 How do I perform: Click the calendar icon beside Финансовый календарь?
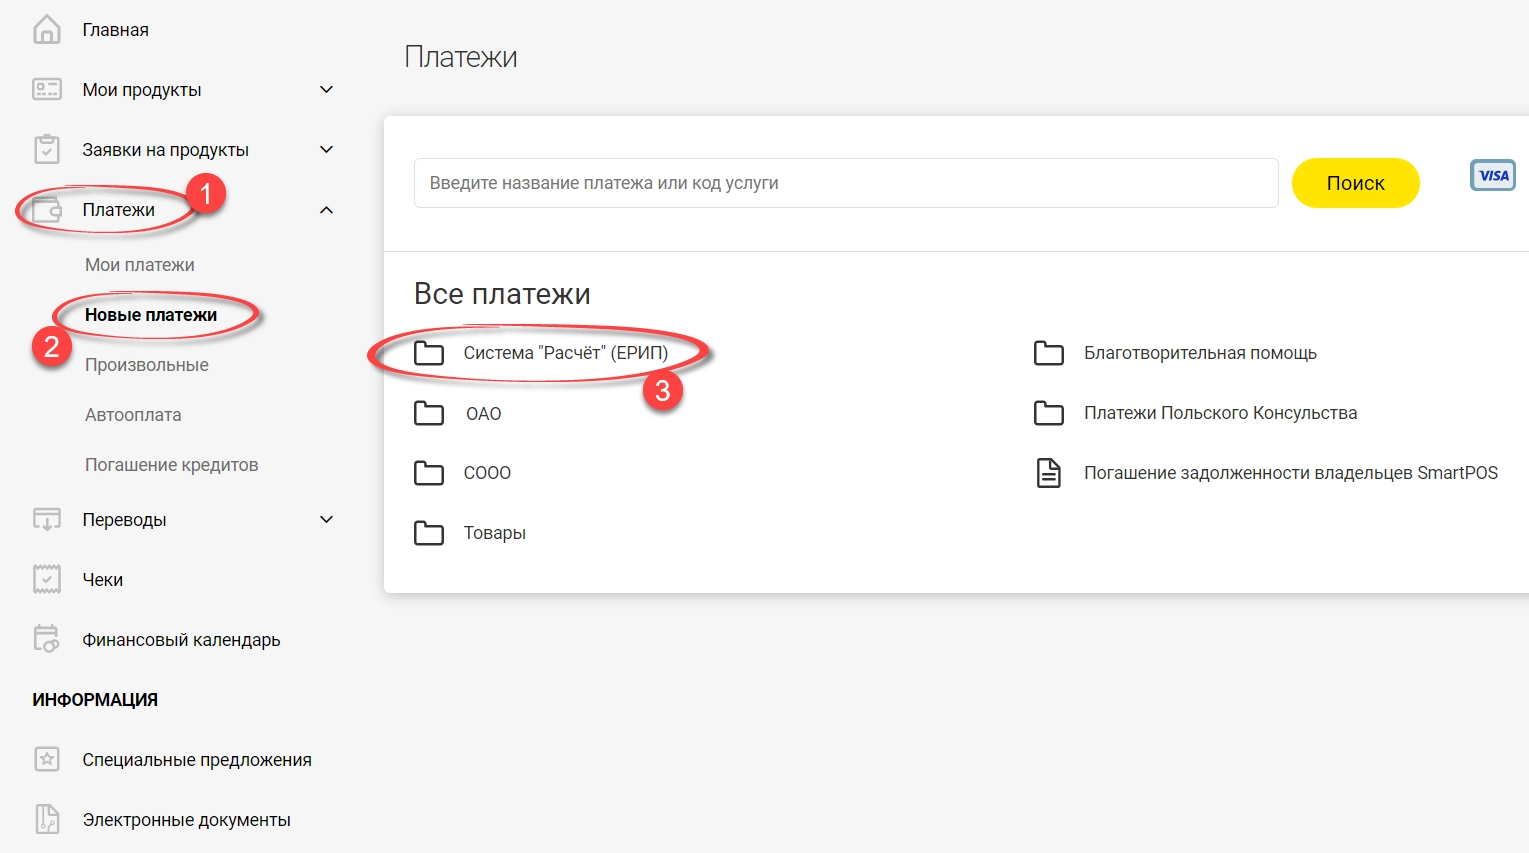pos(47,640)
